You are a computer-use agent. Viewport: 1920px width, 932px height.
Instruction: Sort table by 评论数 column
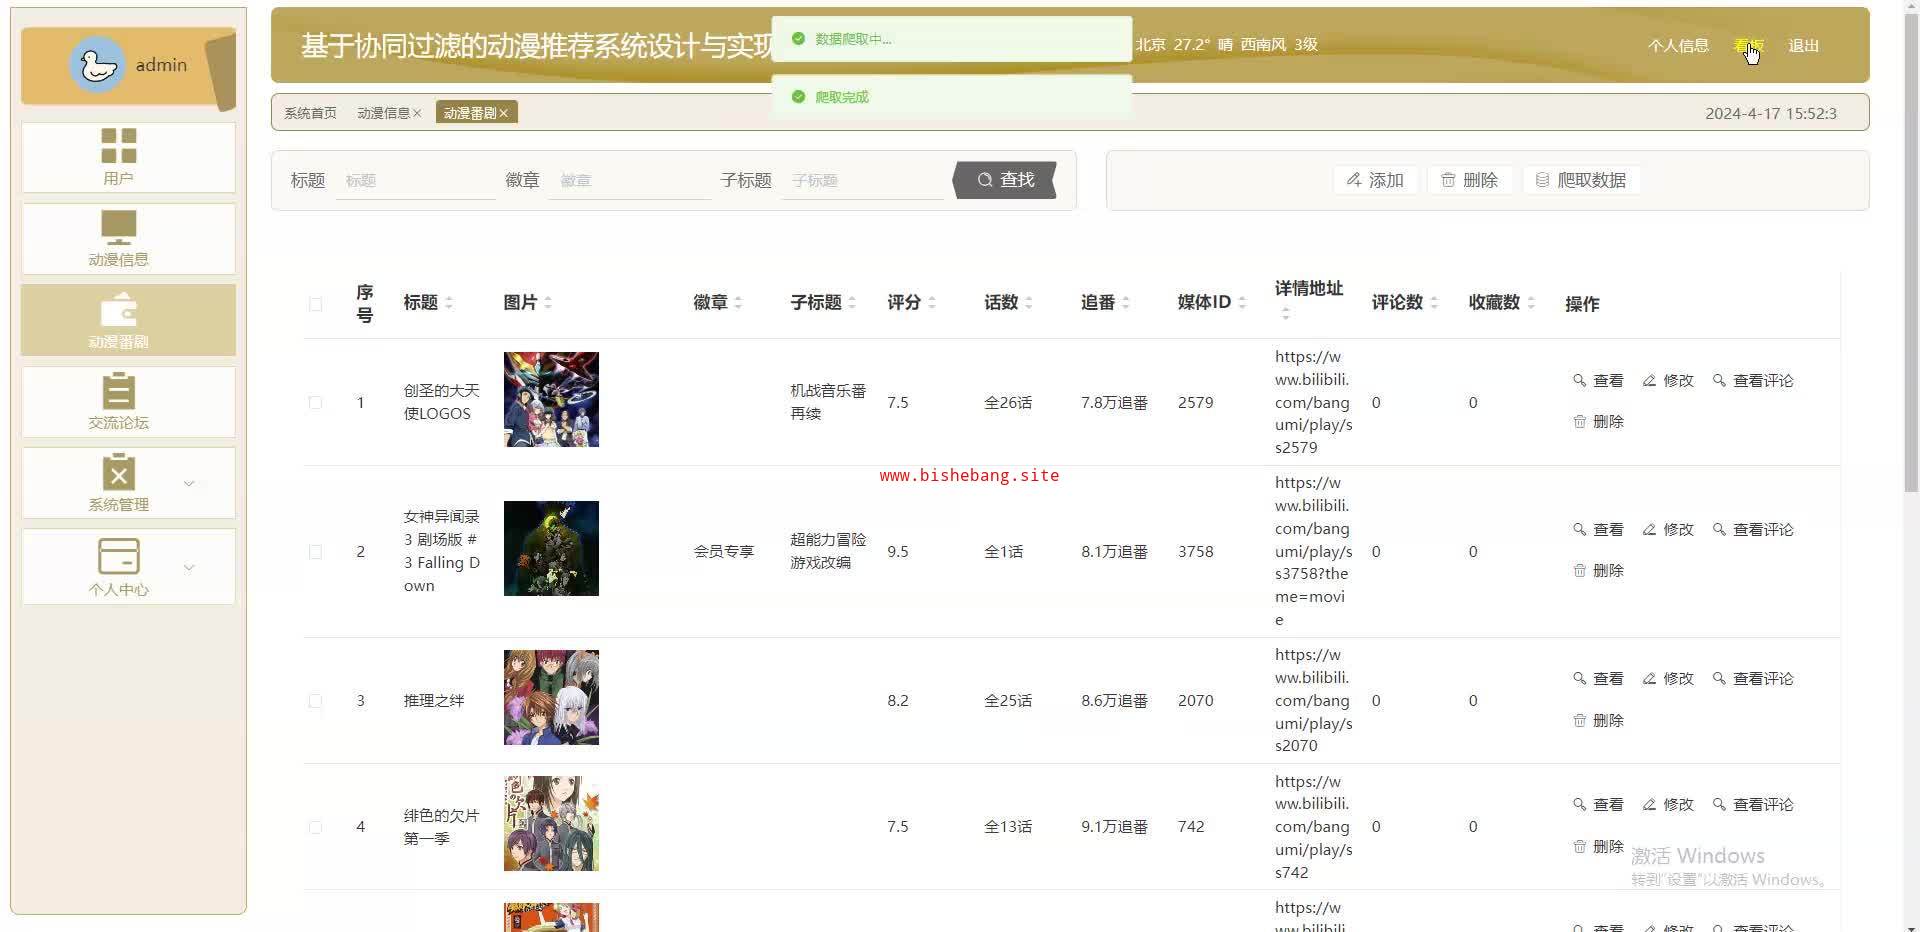[x=1434, y=303]
